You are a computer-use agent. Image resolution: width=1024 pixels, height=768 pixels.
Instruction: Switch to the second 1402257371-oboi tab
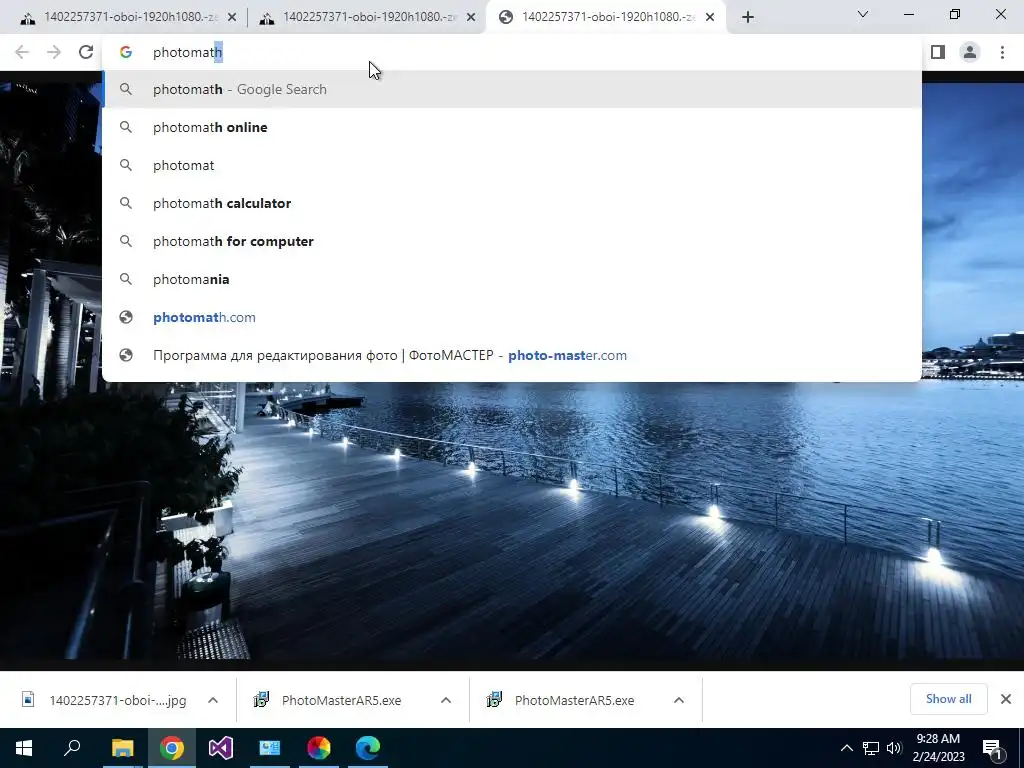[x=366, y=17]
